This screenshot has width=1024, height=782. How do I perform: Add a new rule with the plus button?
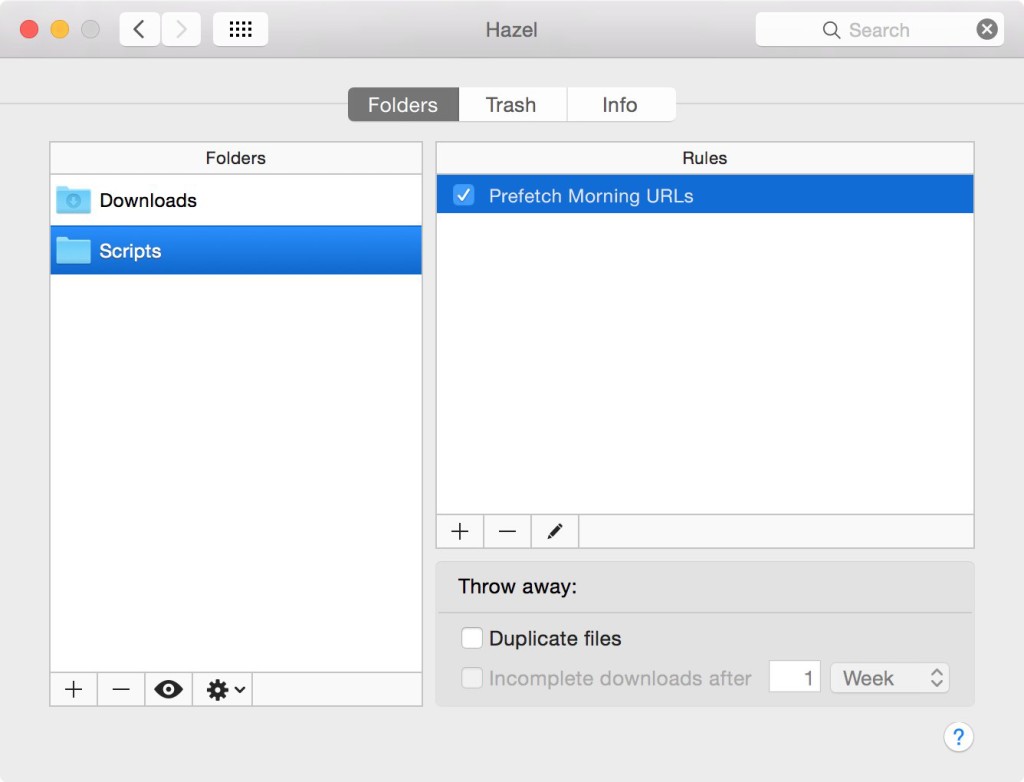click(460, 531)
